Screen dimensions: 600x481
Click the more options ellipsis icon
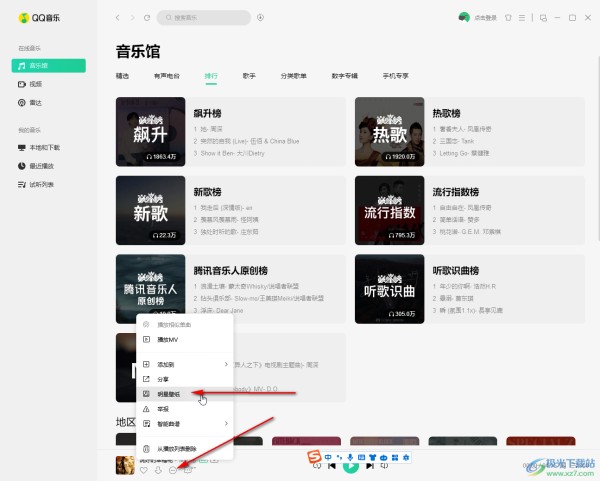(x=173, y=470)
